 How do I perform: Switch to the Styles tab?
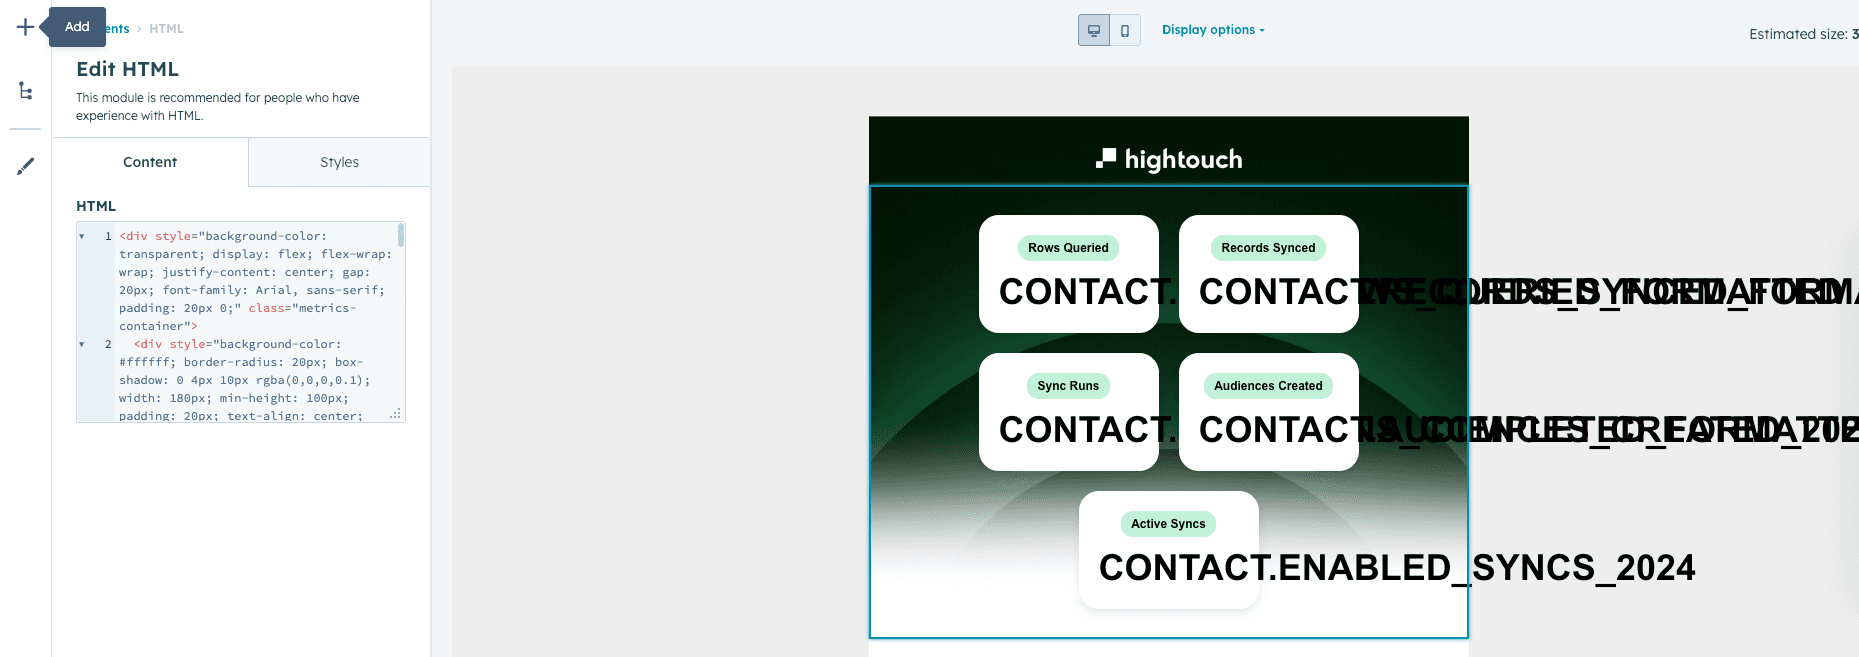[x=339, y=162]
